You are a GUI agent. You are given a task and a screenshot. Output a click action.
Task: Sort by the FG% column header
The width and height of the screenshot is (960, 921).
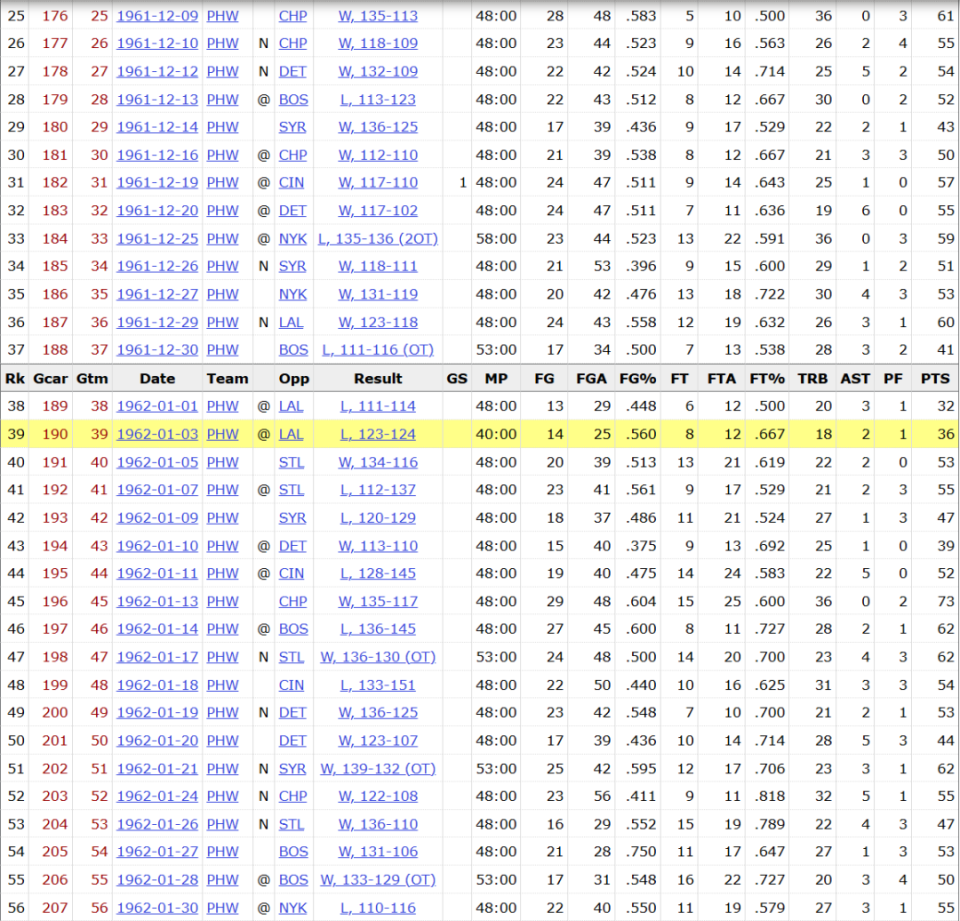[637, 378]
